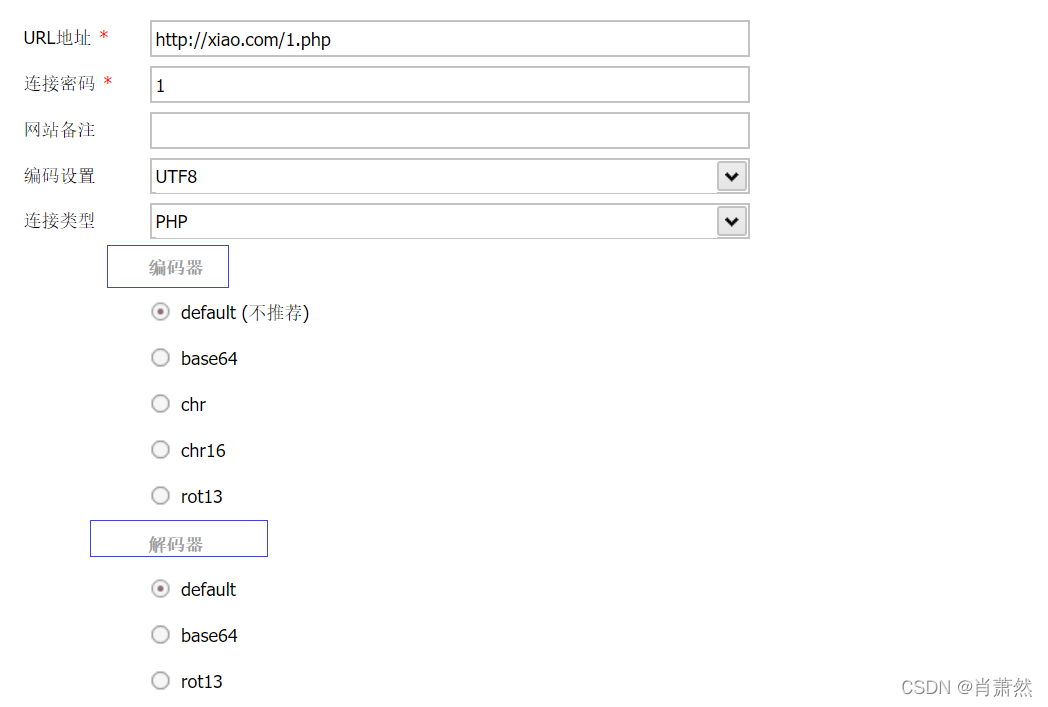
Task: Click the URL地址 field label
Action: click(57, 38)
